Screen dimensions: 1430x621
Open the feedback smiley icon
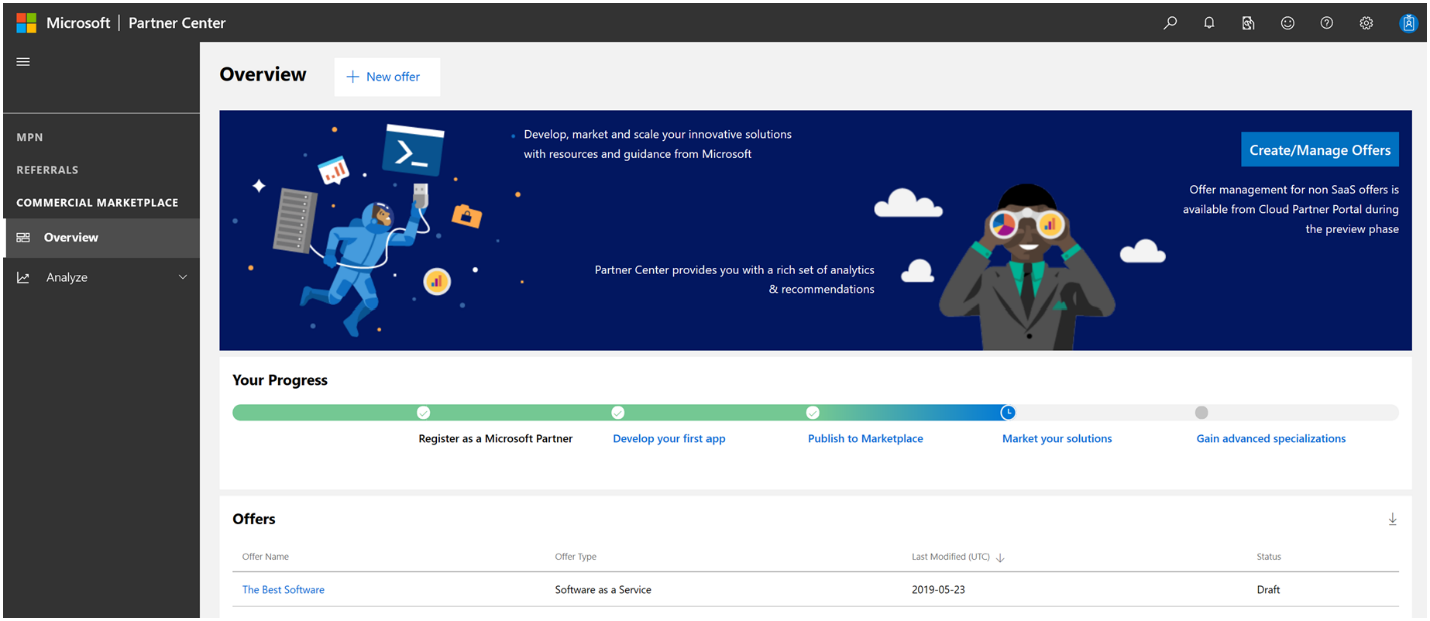click(1288, 23)
